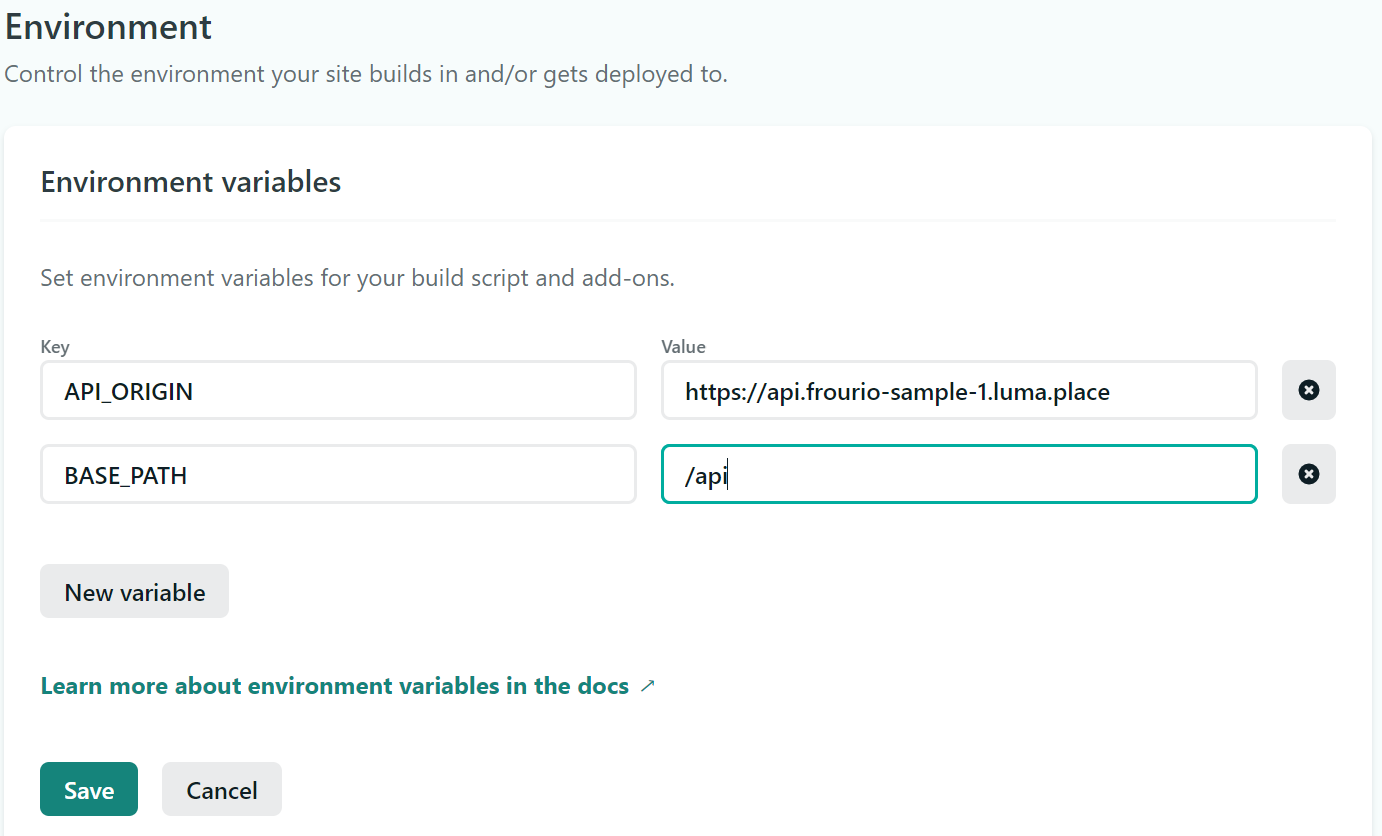This screenshot has width=1382, height=836.
Task: Click empty space right of New variable button
Action: (700, 591)
